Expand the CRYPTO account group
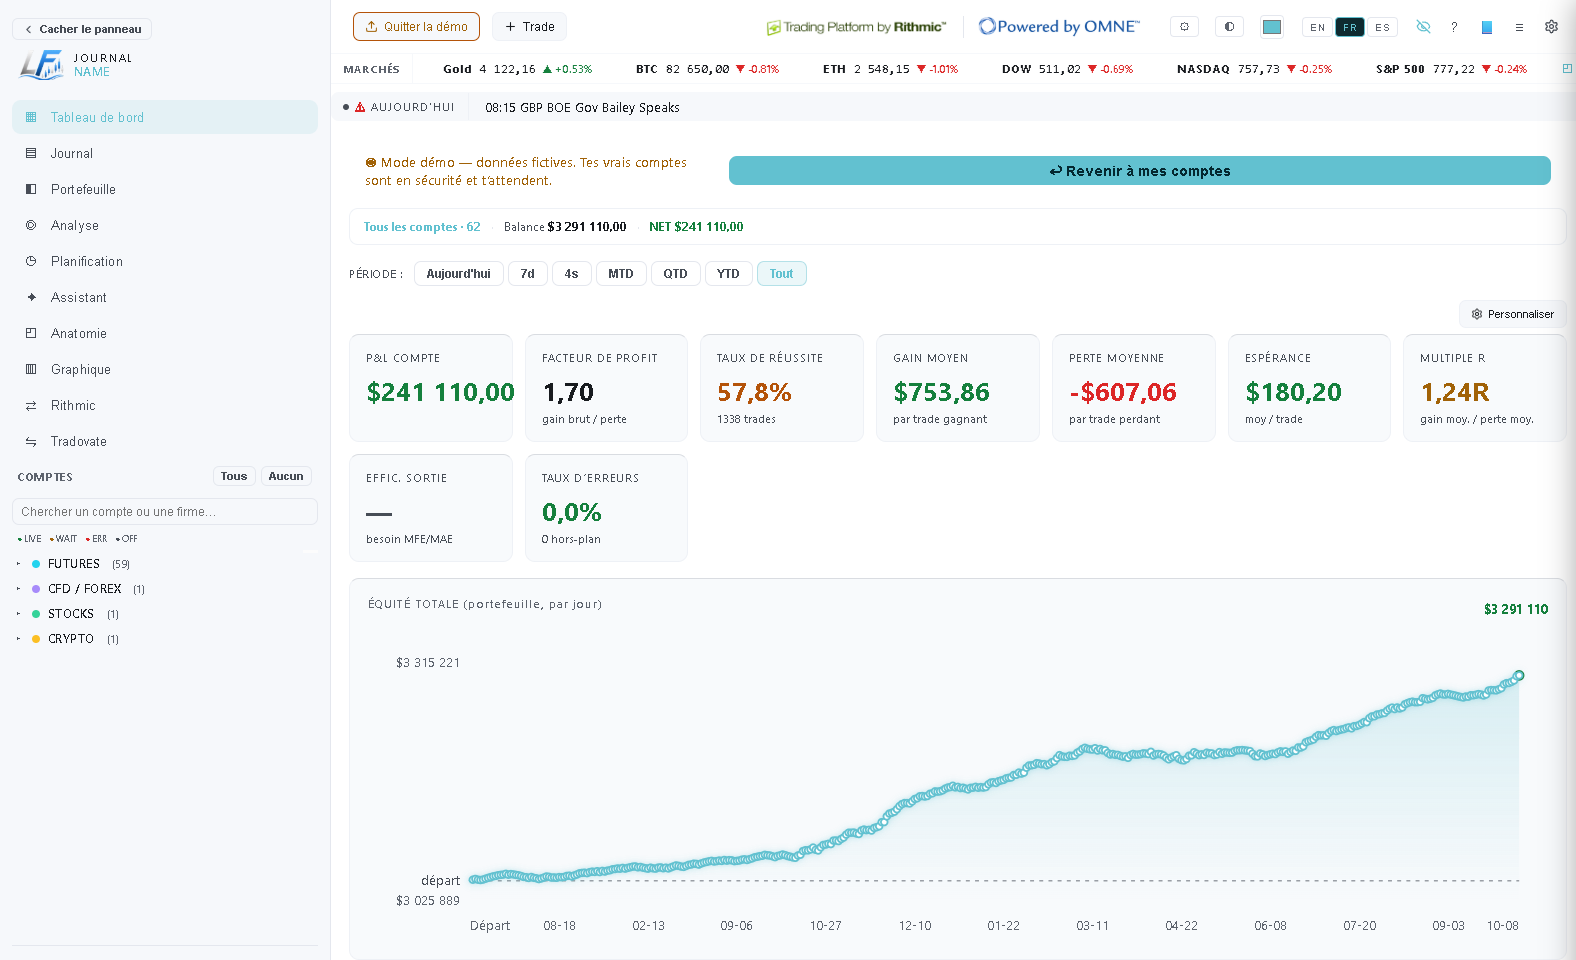This screenshot has height=960, width=1576. (165, 639)
